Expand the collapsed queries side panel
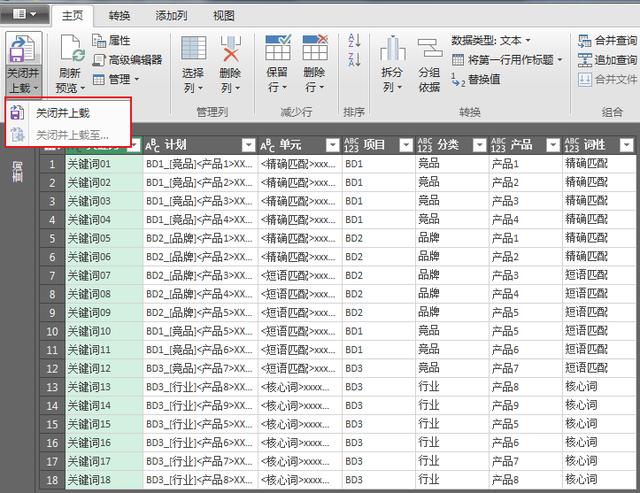 (17, 171)
